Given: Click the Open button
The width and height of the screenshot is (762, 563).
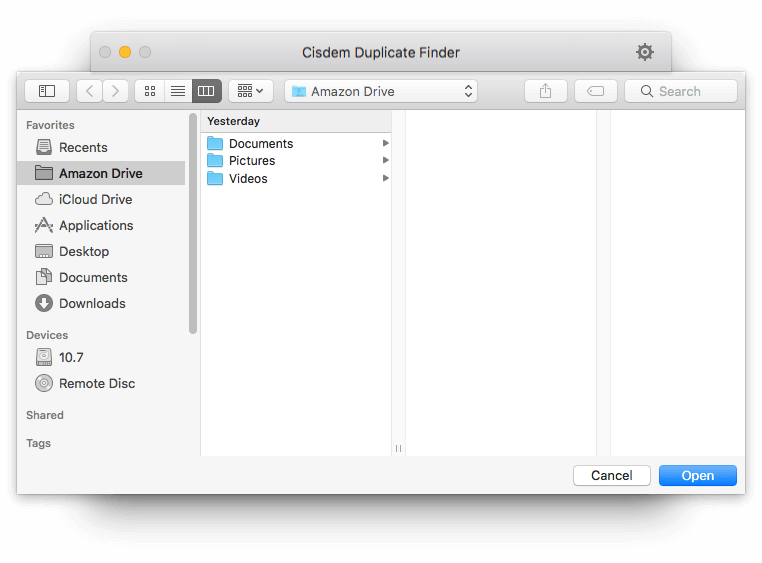Looking at the screenshot, I should [697, 475].
